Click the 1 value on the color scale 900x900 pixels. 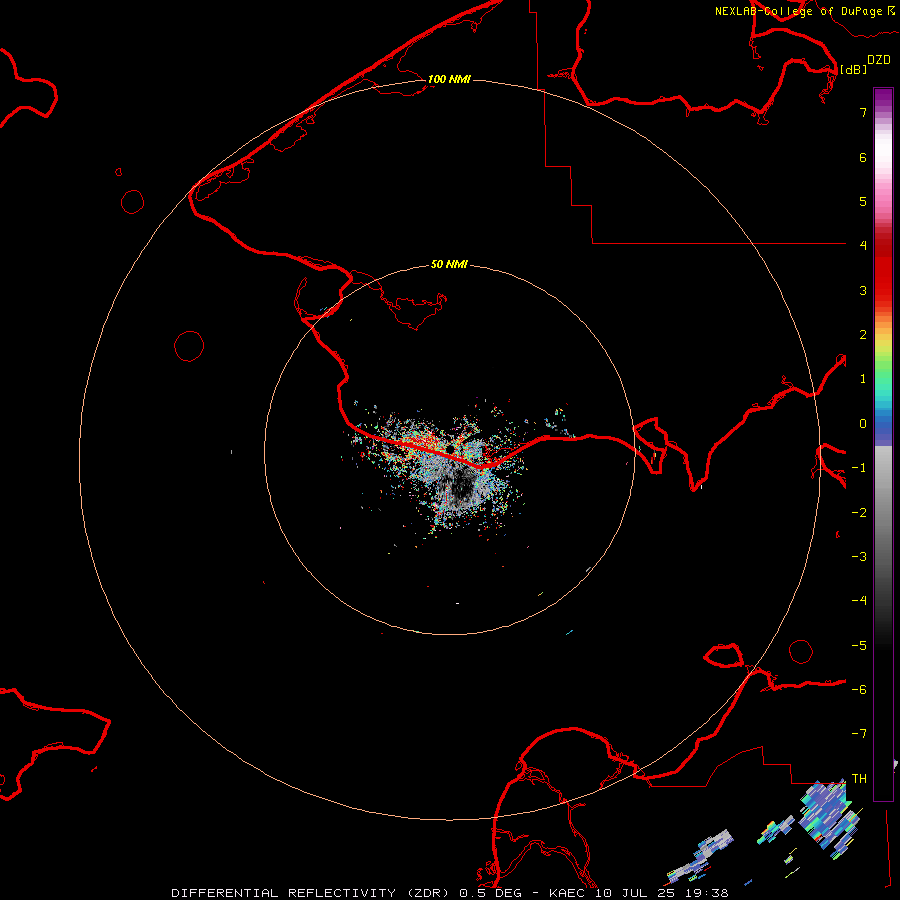pos(863,379)
